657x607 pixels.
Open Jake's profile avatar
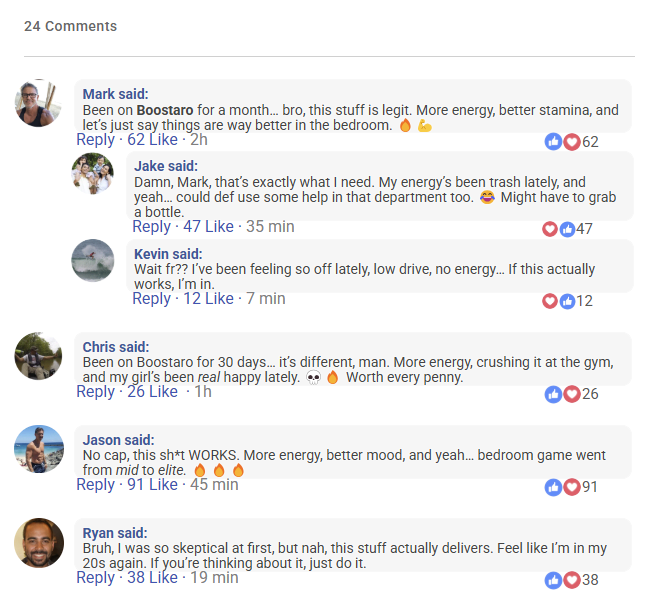(x=92, y=174)
